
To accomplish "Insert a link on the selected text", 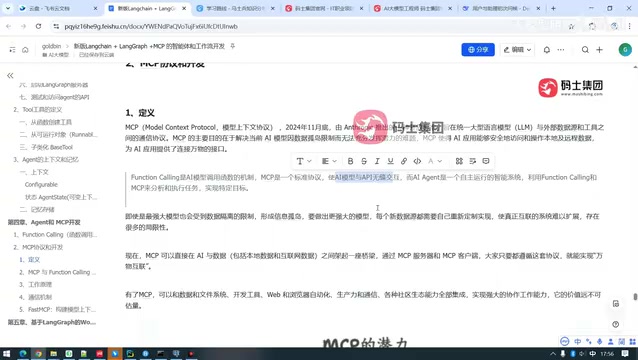I will coord(404,161).
